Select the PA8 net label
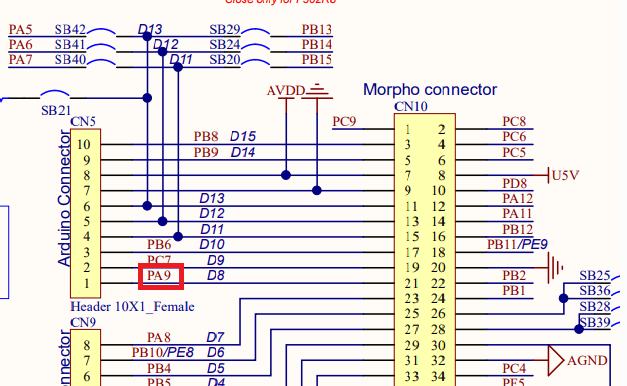This screenshot has width=627, height=386. [x=159, y=338]
